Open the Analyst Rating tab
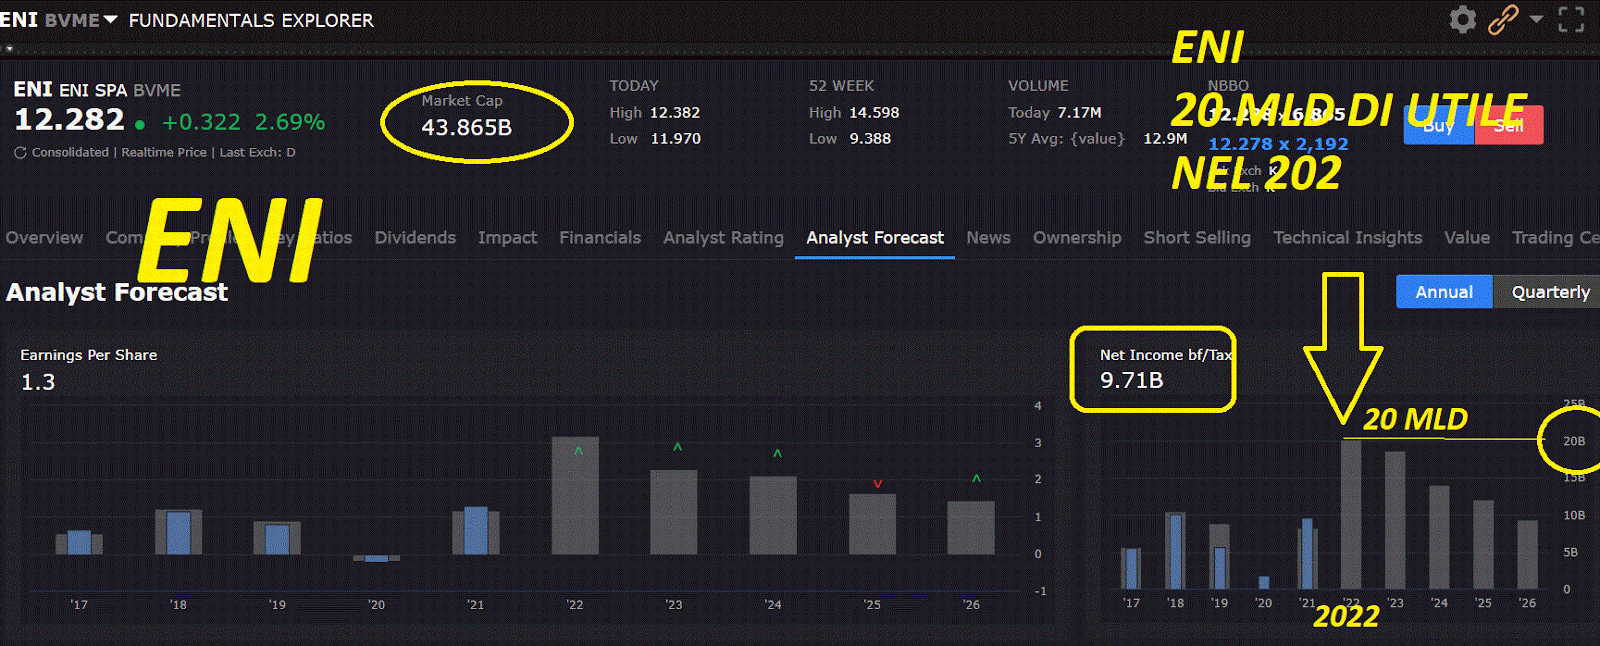This screenshot has width=1600, height=646. click(723, 237)
